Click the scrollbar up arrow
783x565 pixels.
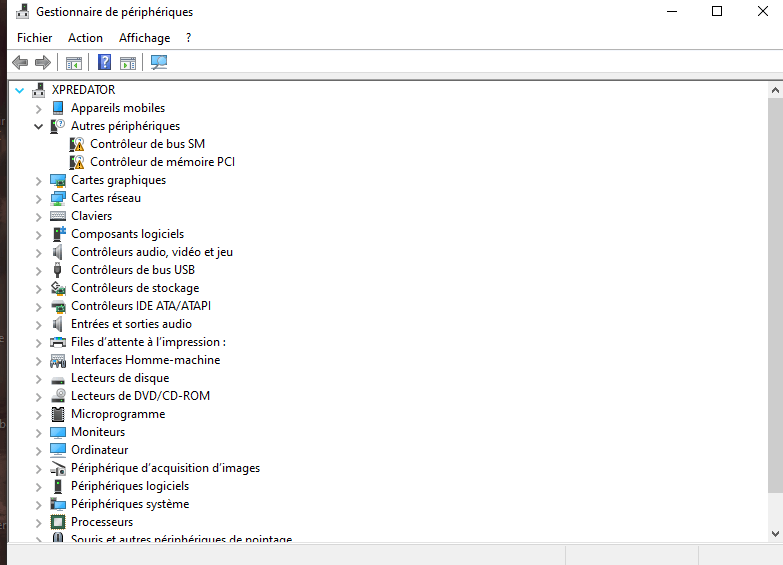775,90
